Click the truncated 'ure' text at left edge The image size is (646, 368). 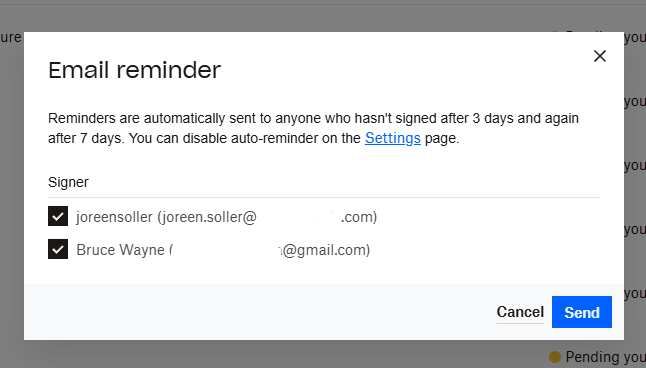click(10, 37)
